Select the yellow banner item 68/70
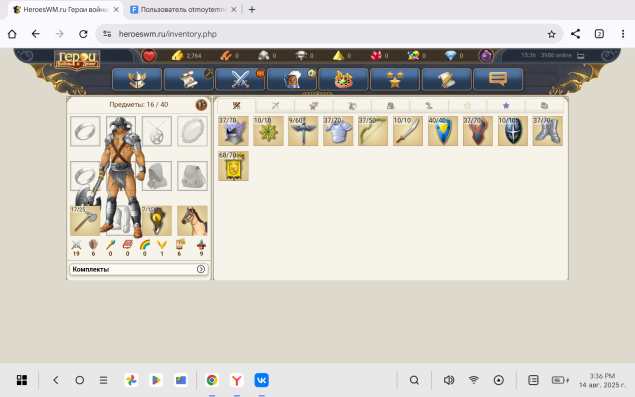Image resolution: width=635 pixels, height=397 pixels. click(233, 166)
